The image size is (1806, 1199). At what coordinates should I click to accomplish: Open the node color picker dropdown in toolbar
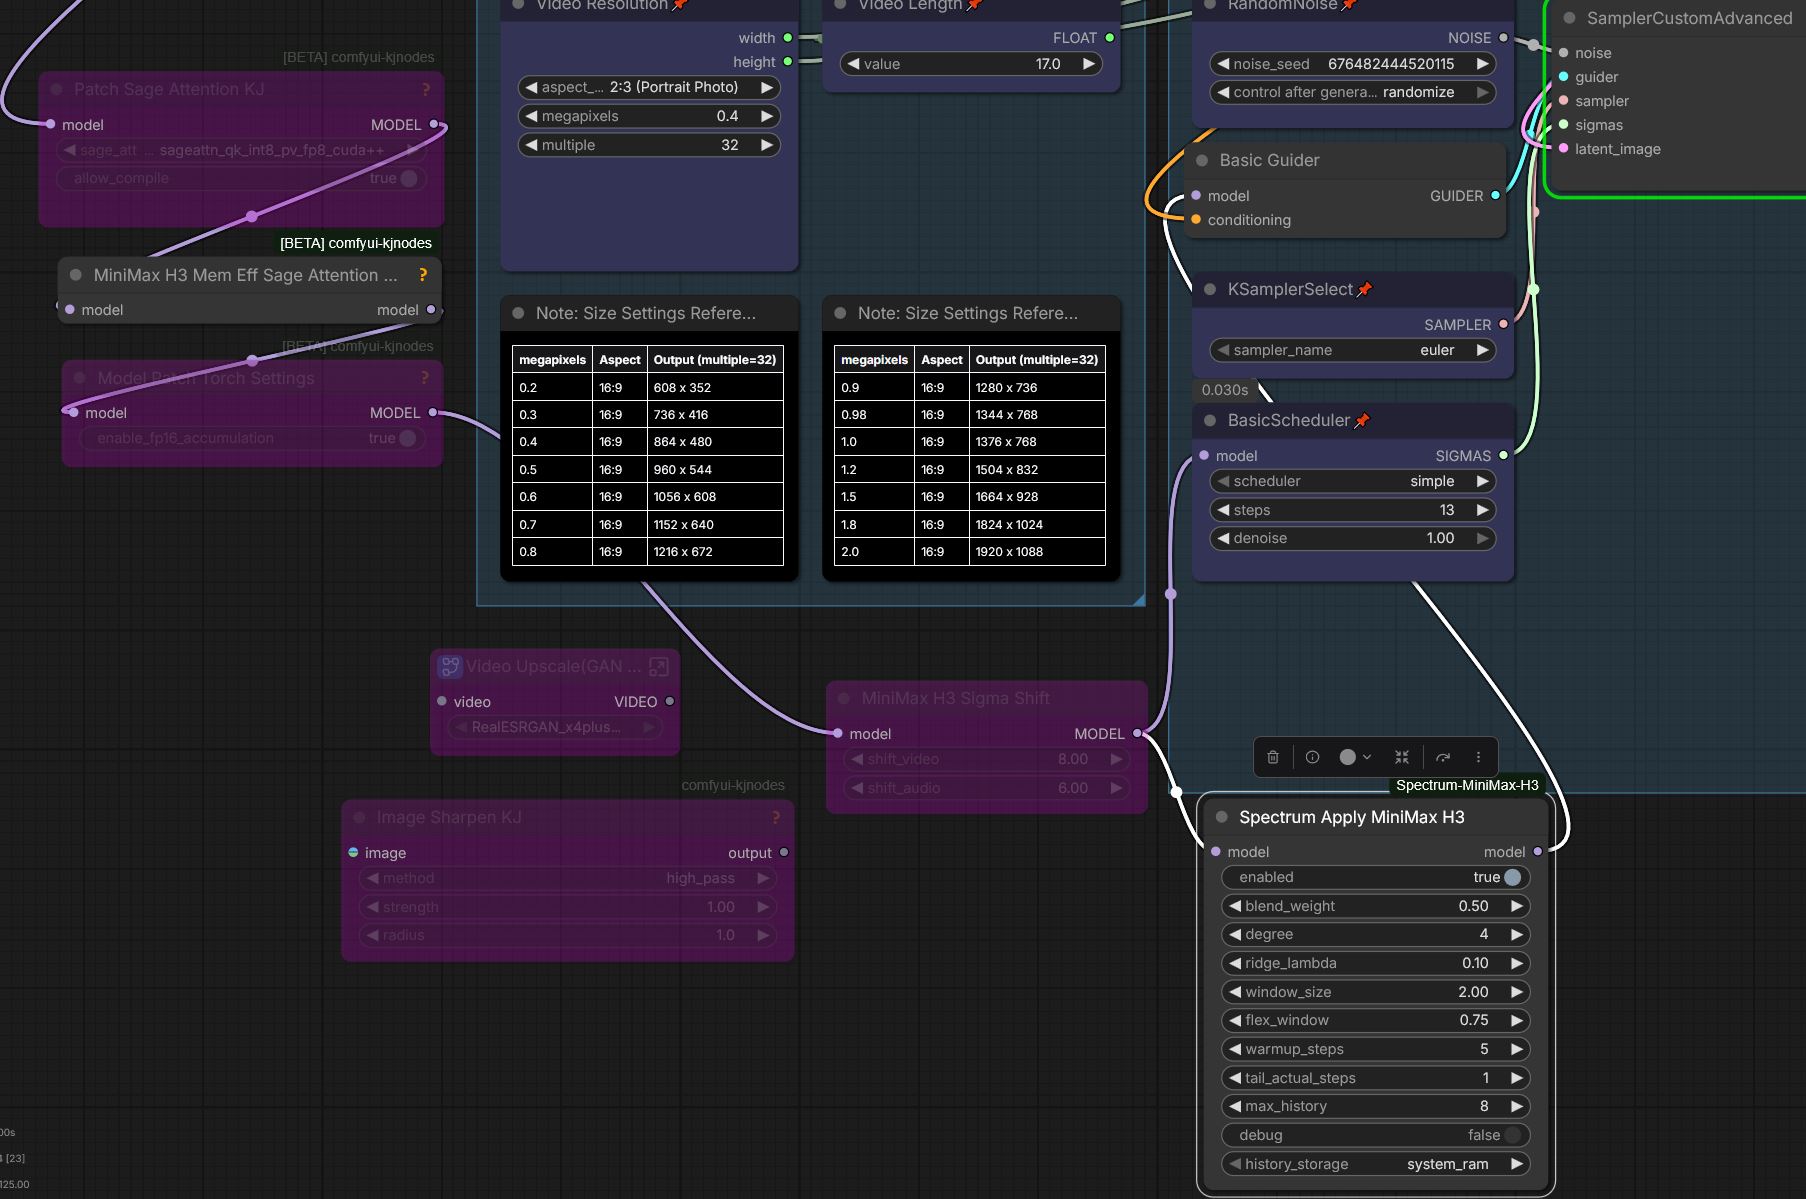pyautogui.click(x=1355, y=757)
